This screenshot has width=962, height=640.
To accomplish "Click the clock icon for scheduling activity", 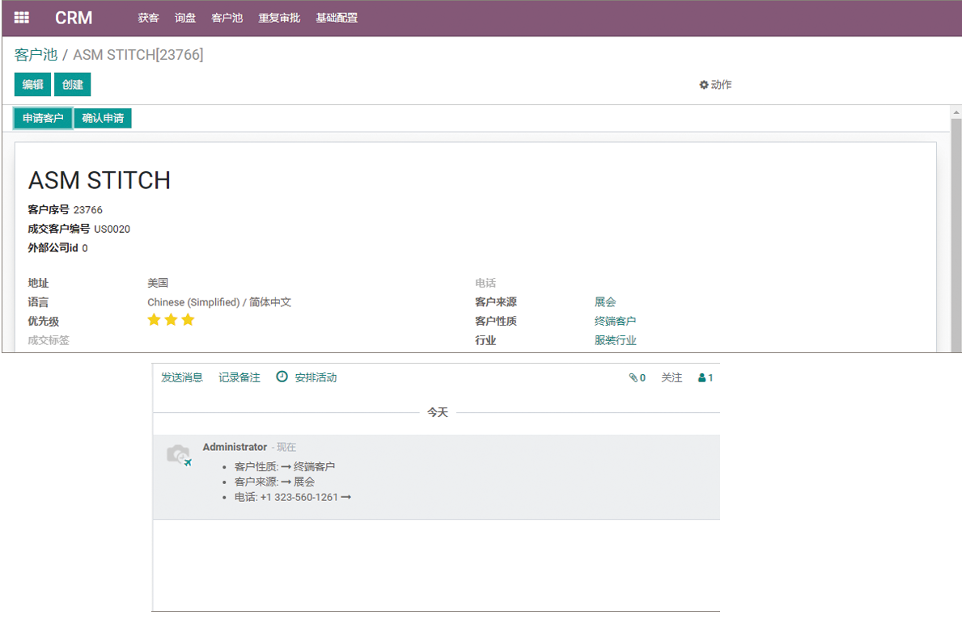I will pos(282,377).
